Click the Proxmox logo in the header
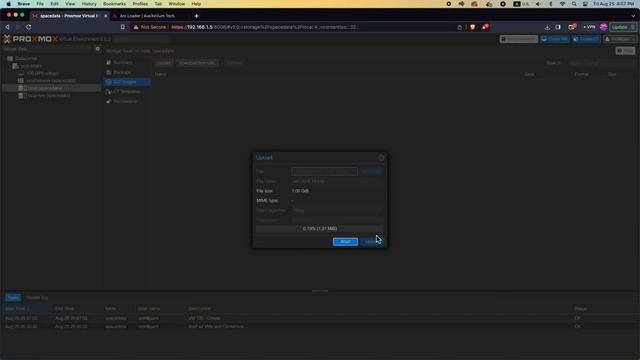Viewport: 640px width, 360px height. [x=31, y=39]
